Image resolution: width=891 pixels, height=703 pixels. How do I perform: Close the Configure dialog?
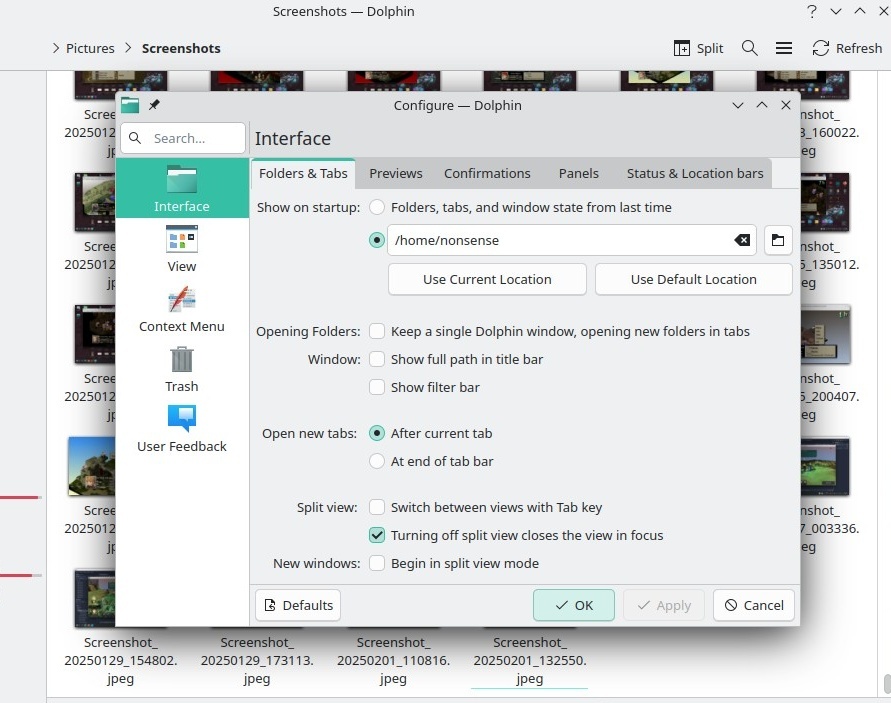(x=786, y=105)
